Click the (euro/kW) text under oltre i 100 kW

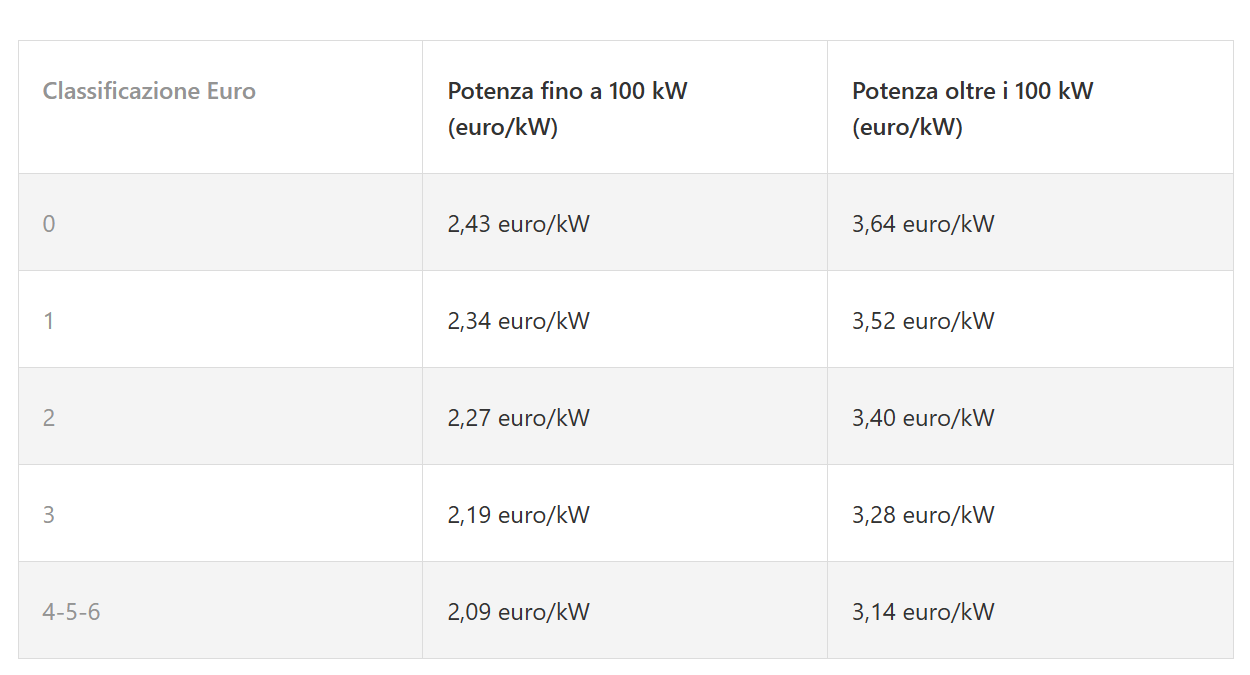[x=907, y=128]
